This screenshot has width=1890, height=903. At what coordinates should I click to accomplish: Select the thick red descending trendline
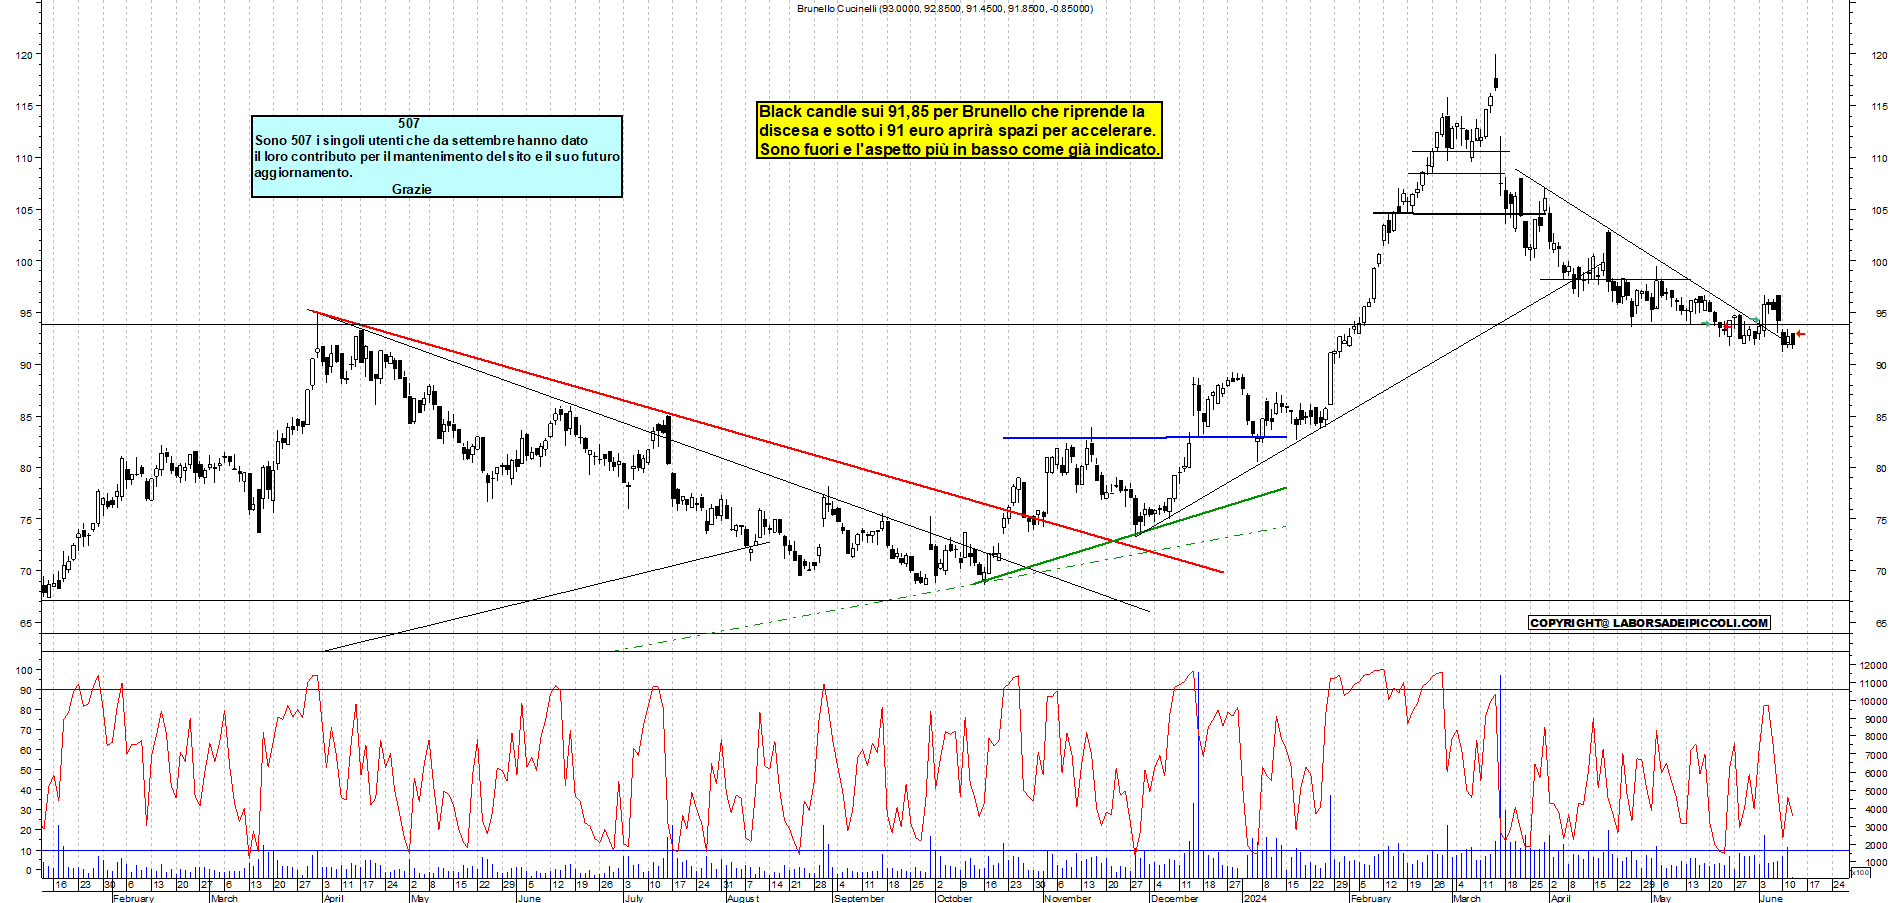point(766,441)
